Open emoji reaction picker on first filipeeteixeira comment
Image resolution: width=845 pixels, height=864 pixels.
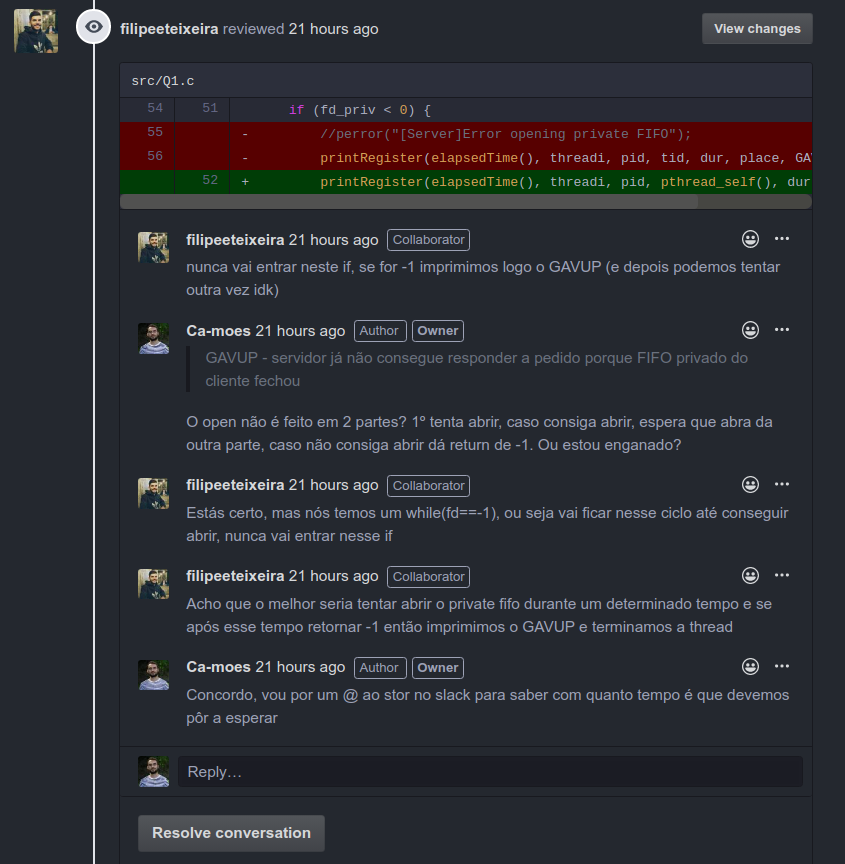750,239
